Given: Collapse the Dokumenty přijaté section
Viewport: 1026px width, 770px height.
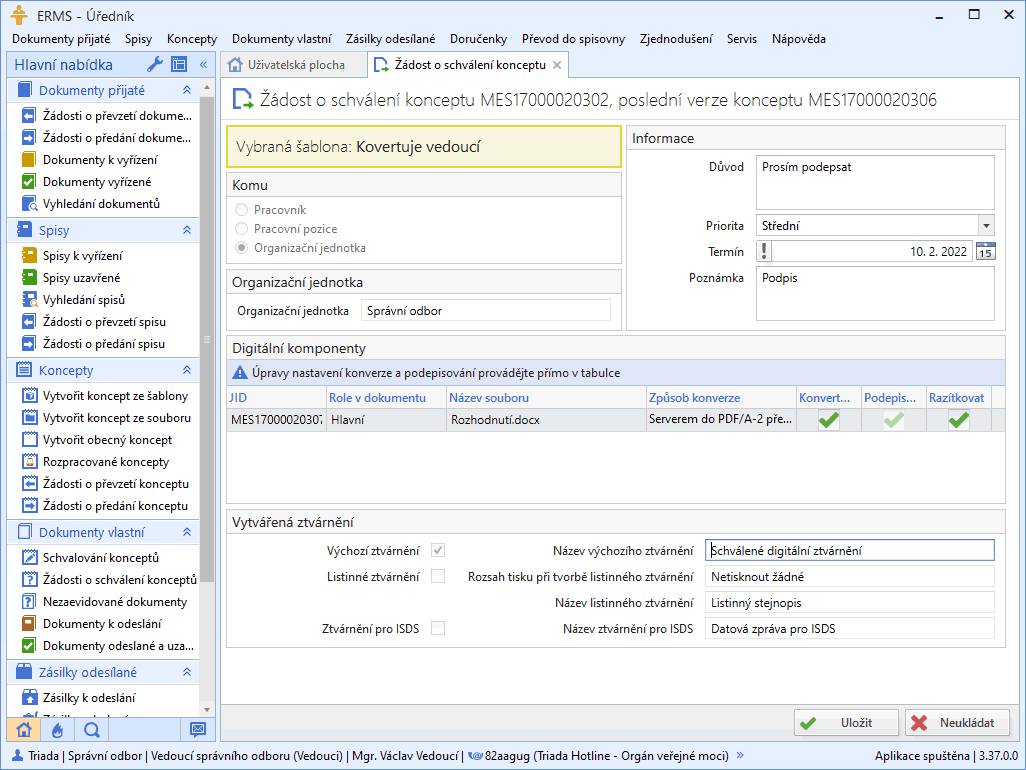Looking at the screenshot, I should (x=186, y=91).
